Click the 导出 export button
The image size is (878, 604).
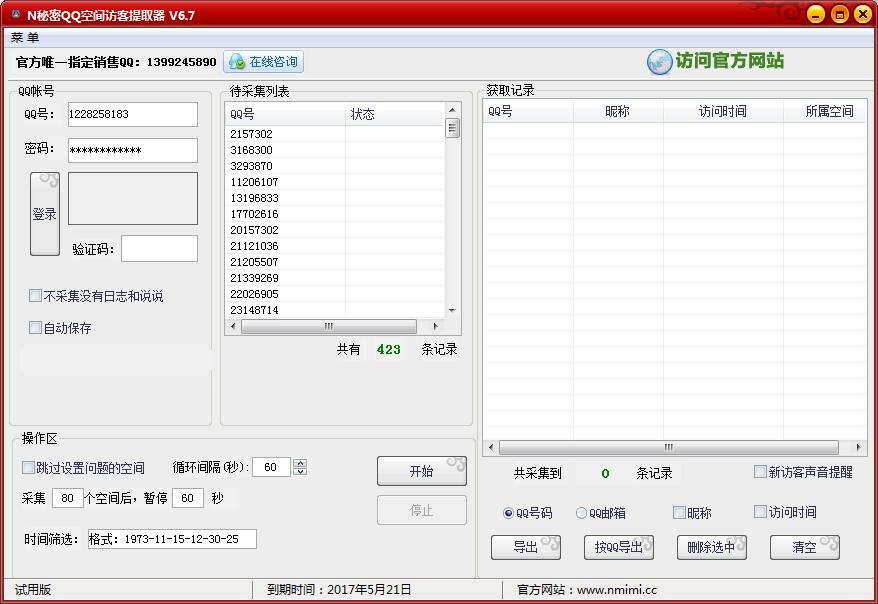coord(526,547)
